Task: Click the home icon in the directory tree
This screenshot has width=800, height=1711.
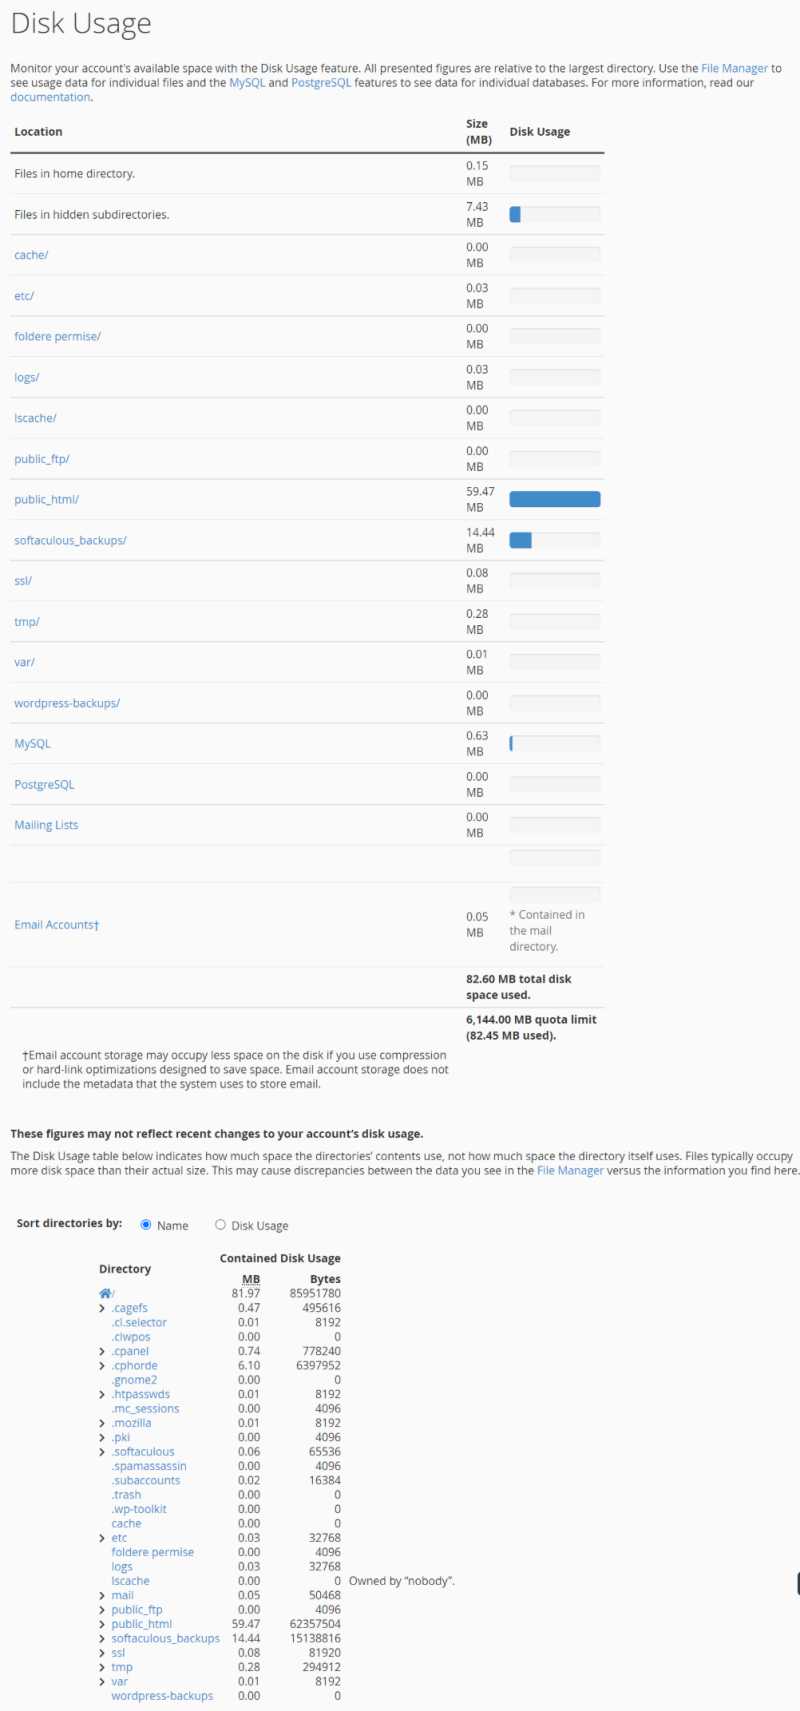Action: pyautogui.click(x=105, y=1294)
